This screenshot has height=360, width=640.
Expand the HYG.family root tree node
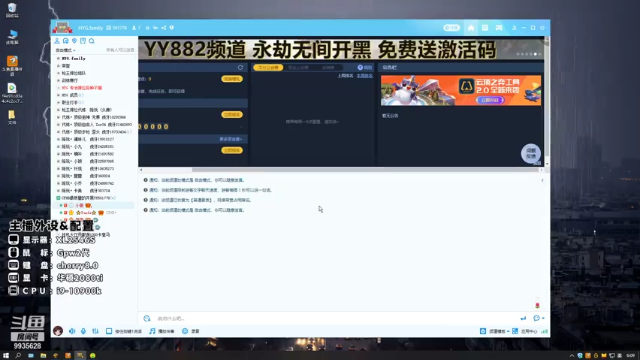tap(58, 58)
